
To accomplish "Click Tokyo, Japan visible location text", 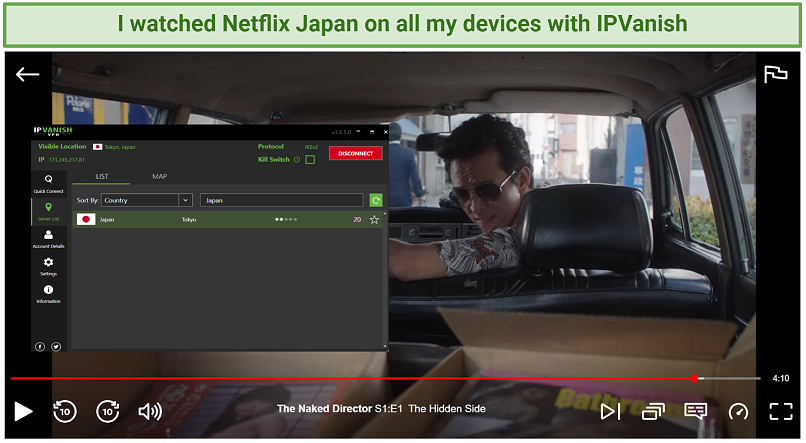I will [x=120, y=147].
